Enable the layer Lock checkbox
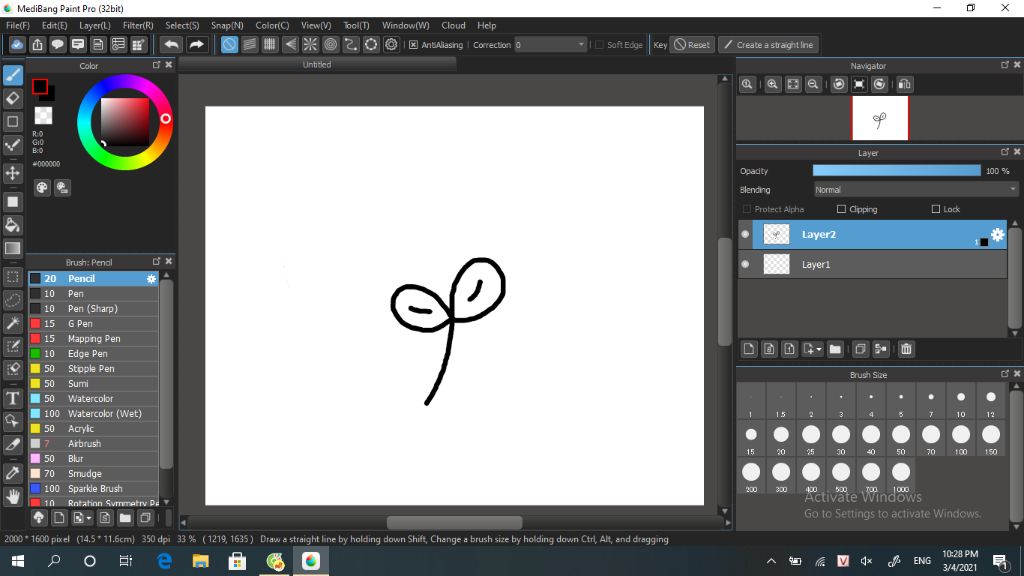The height and width of the screenshot is (576, 1024). pos(936,209)
